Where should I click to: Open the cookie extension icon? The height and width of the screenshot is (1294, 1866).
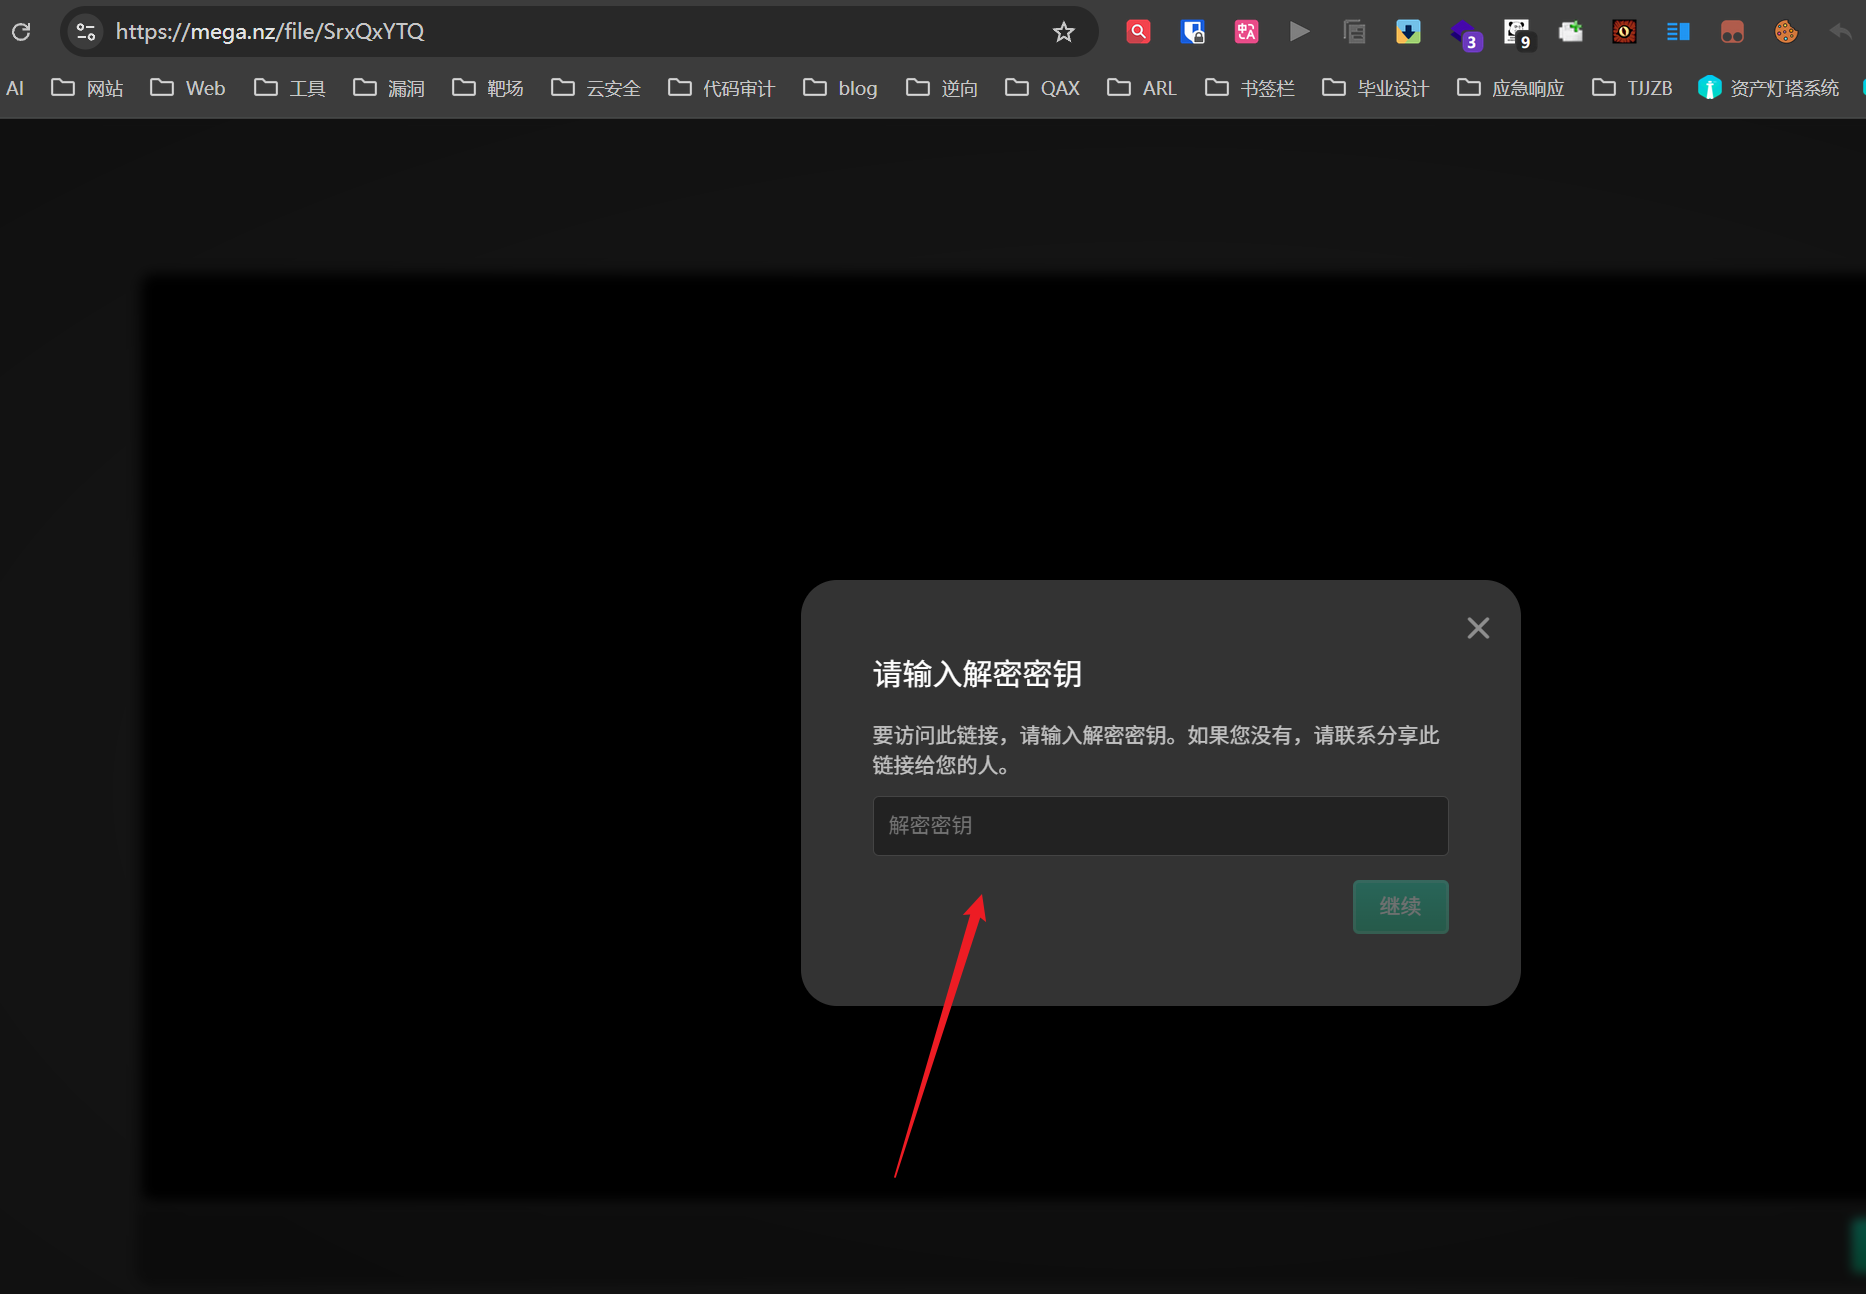1785,32
